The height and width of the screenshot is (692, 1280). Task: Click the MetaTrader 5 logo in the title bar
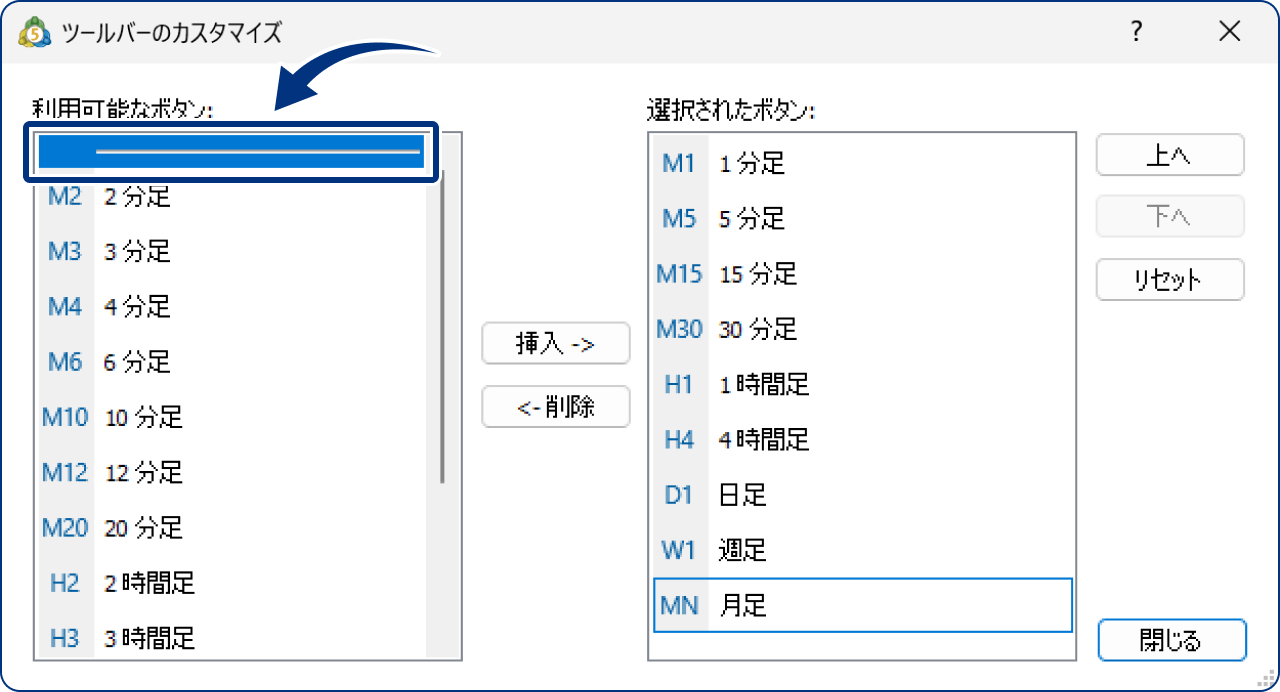click(x=36, y=31)
